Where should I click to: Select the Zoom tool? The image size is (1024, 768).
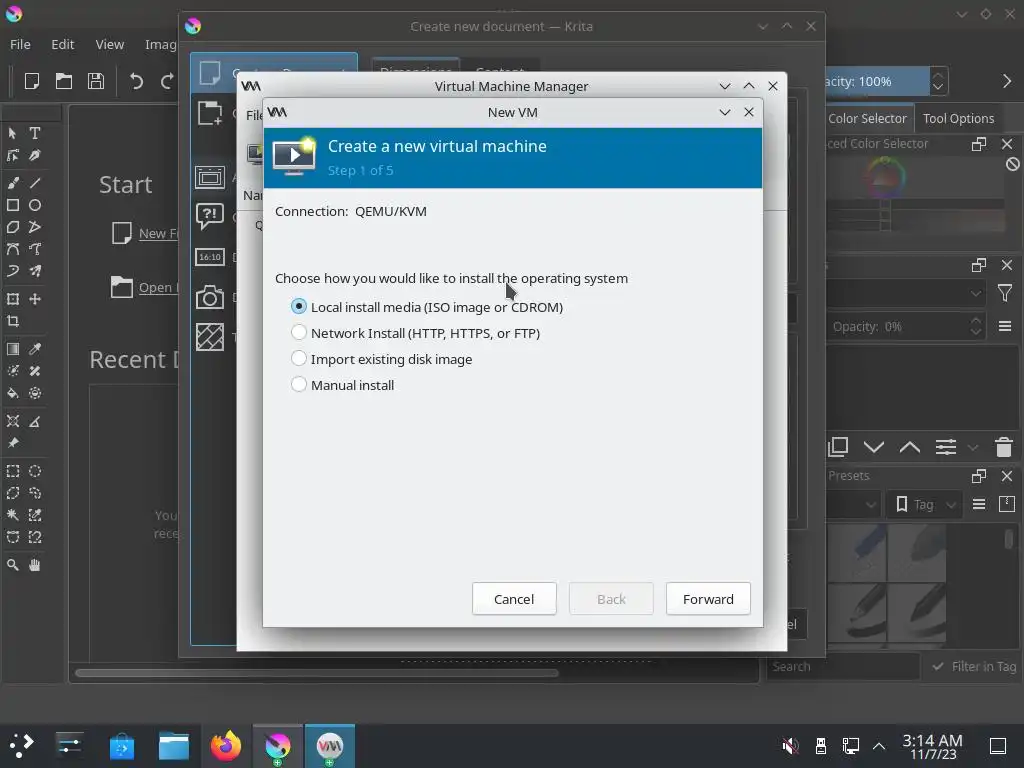[12, 565]
